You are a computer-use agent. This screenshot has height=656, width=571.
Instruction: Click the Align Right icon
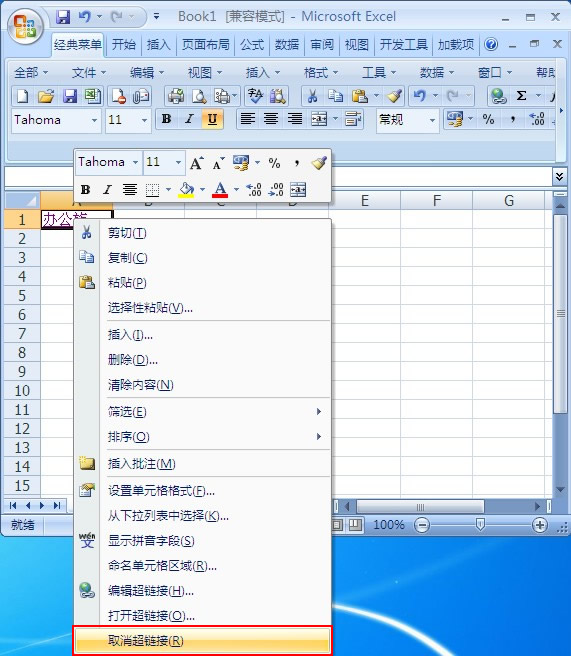[294, 119]
